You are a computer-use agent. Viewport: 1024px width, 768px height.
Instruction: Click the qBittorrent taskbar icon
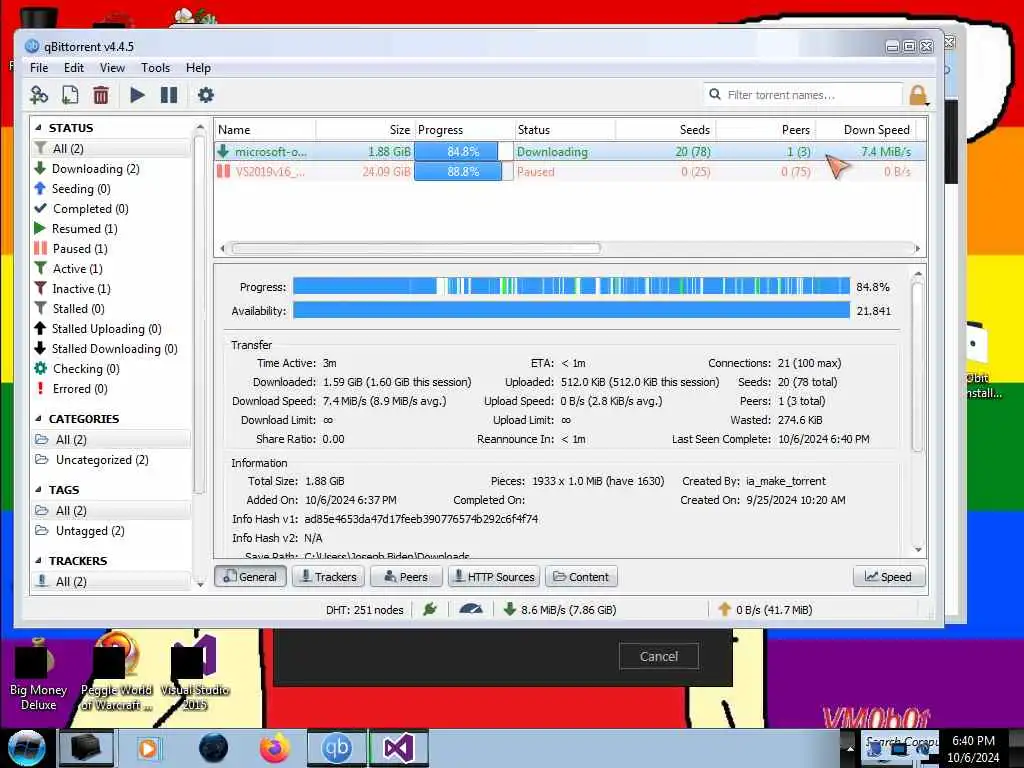click(x=336, y=748)
